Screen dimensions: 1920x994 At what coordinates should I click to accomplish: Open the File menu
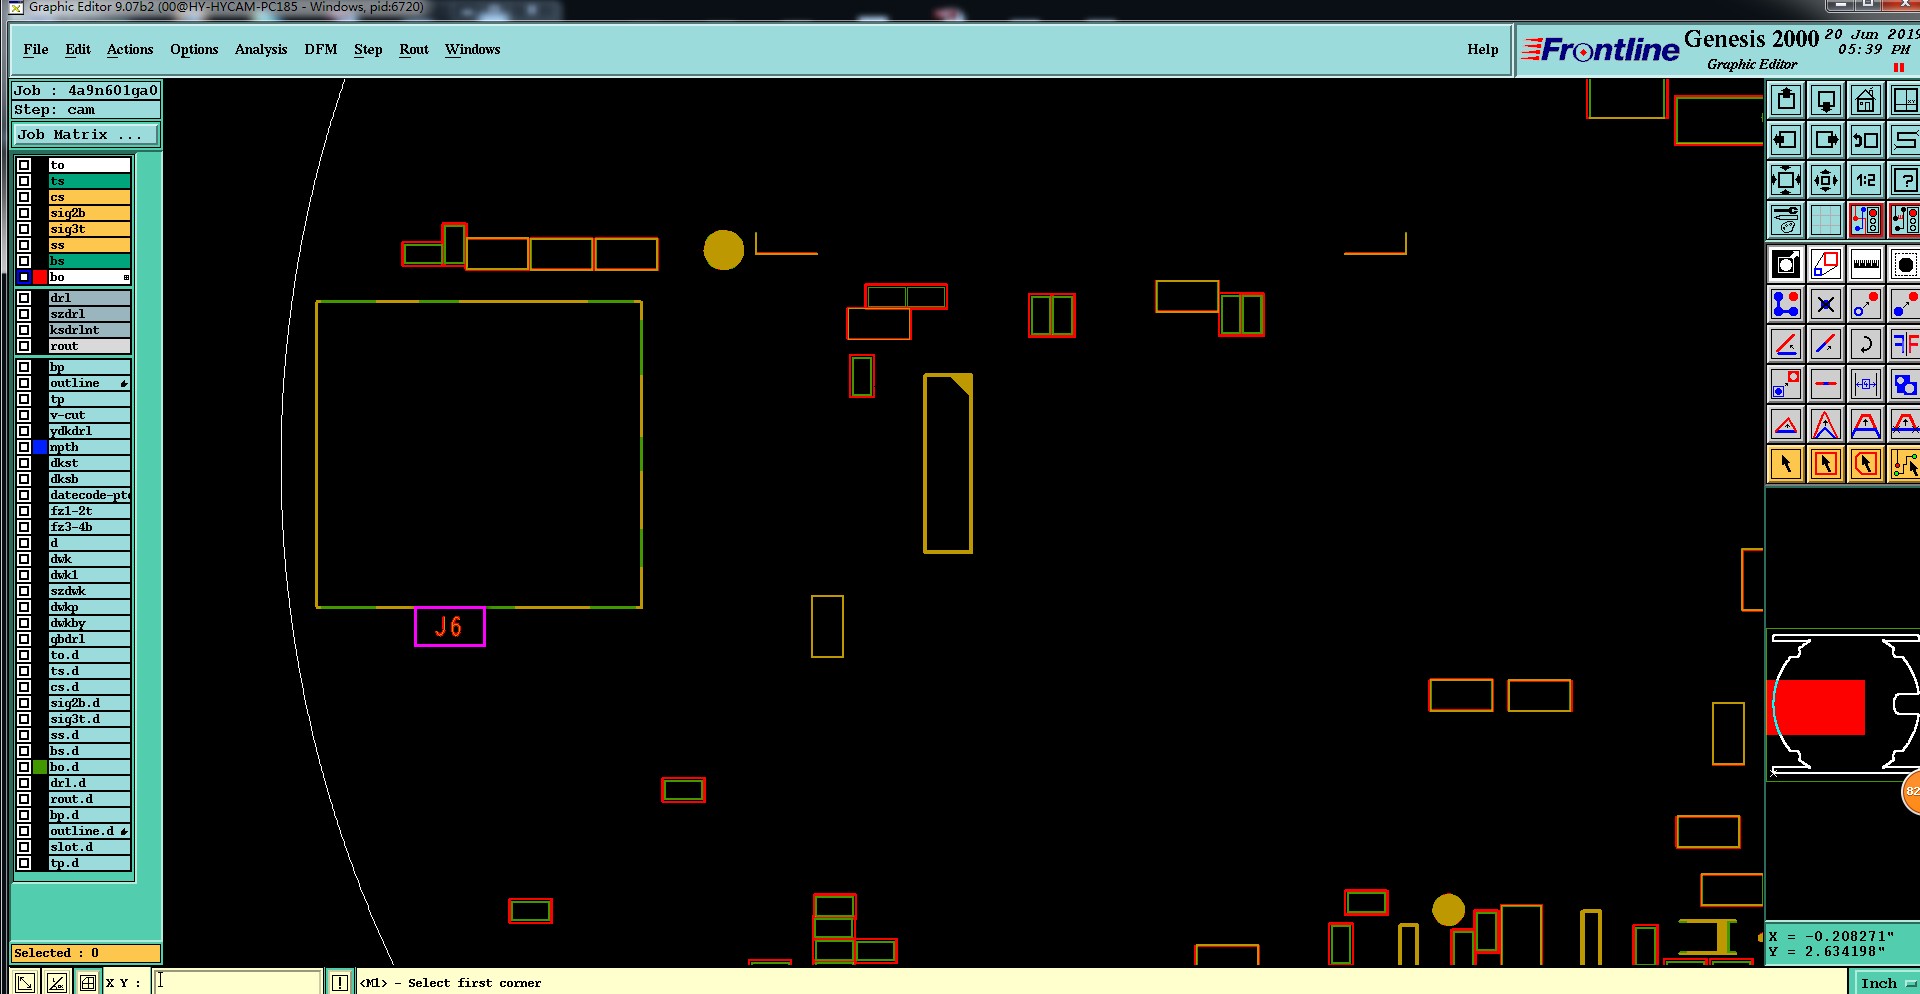tap(36, 49)
